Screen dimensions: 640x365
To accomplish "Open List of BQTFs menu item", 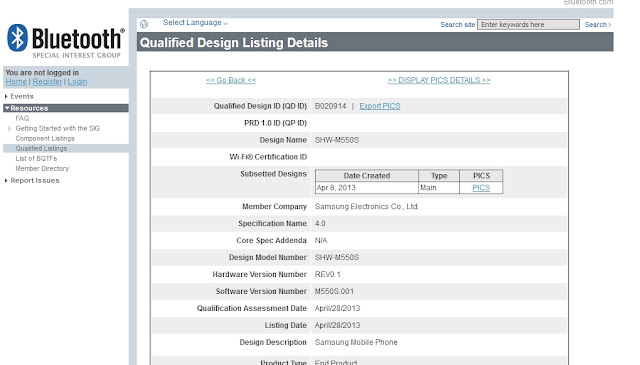I will tap(36, 158).
